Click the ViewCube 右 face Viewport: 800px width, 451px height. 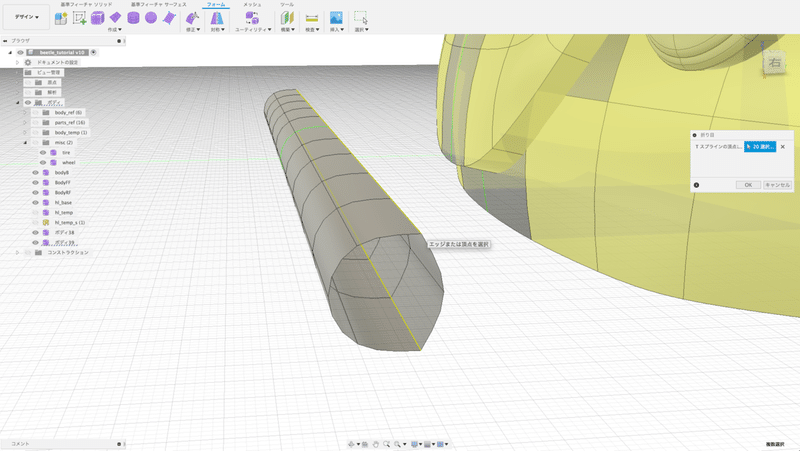774,63
